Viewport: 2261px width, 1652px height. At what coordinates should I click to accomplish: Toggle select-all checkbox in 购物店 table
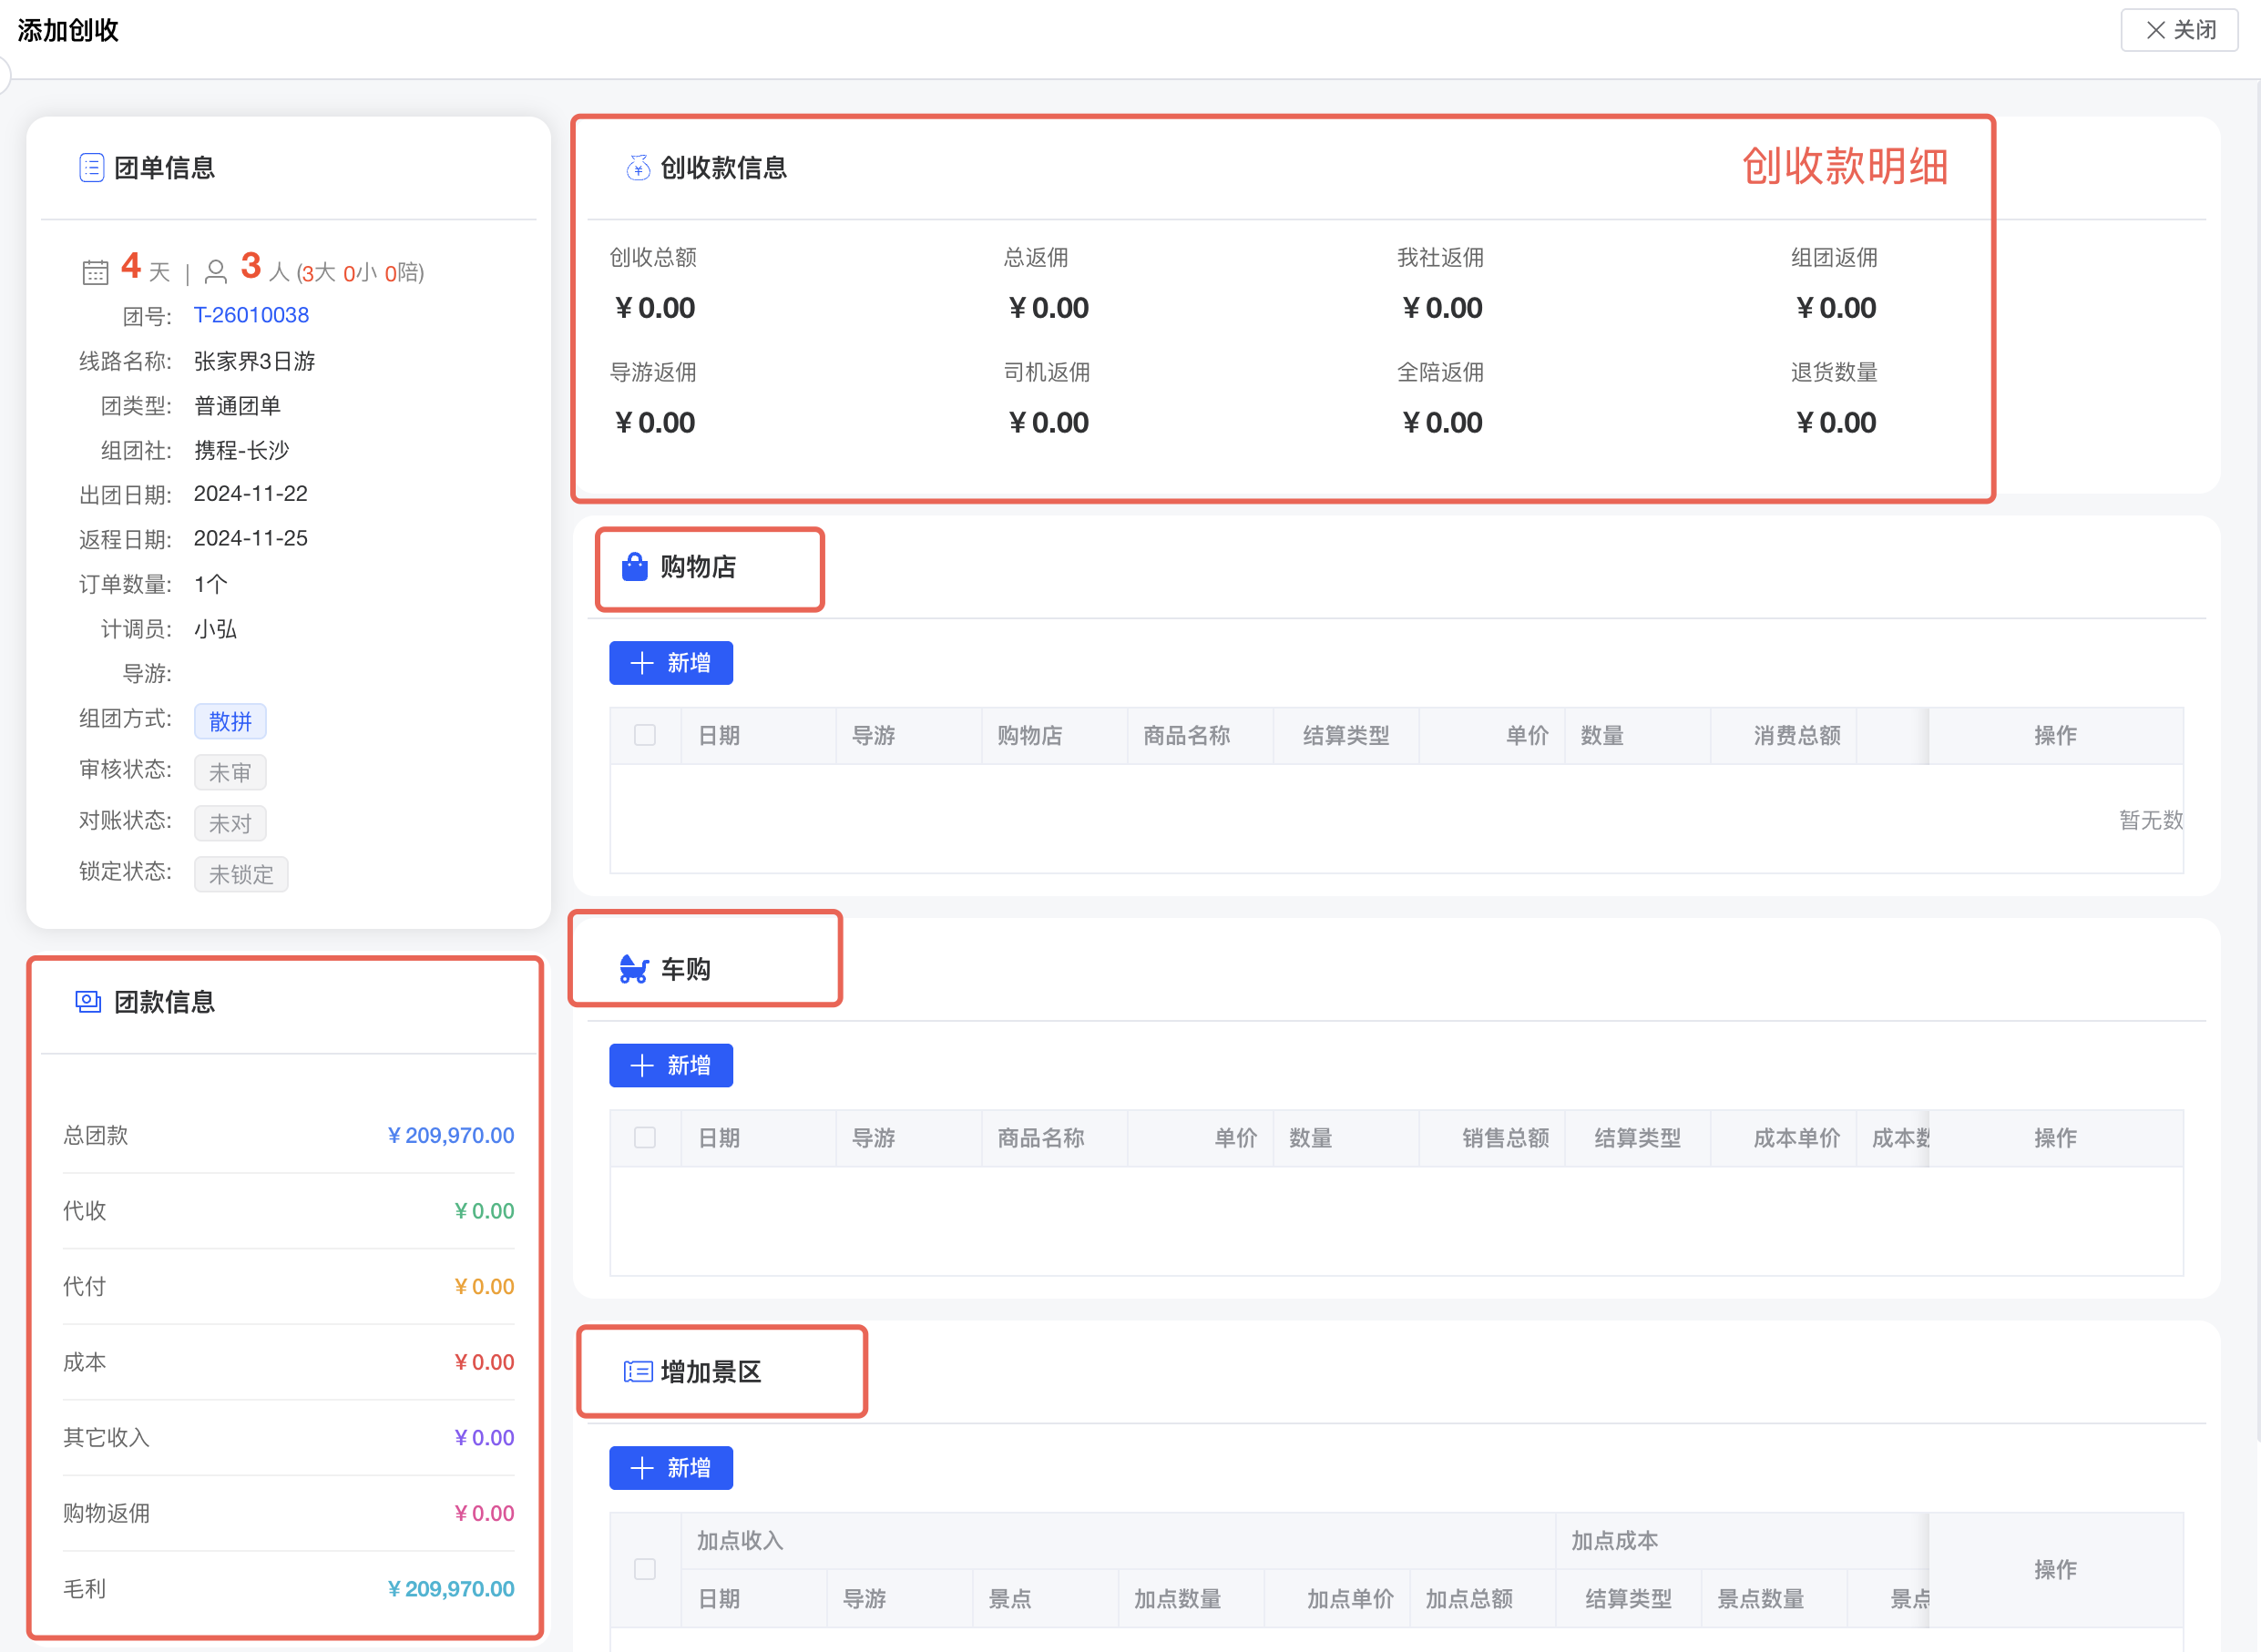point(645,736)
